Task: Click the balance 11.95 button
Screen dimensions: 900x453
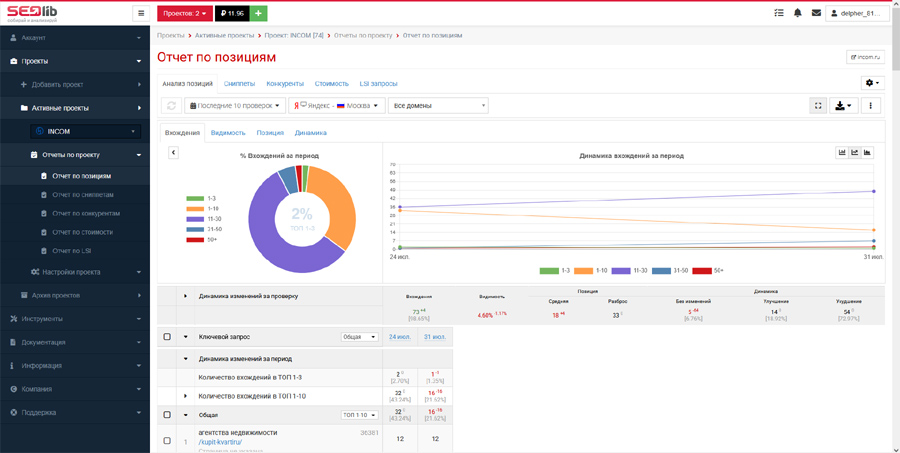Action: pos(232,13)
